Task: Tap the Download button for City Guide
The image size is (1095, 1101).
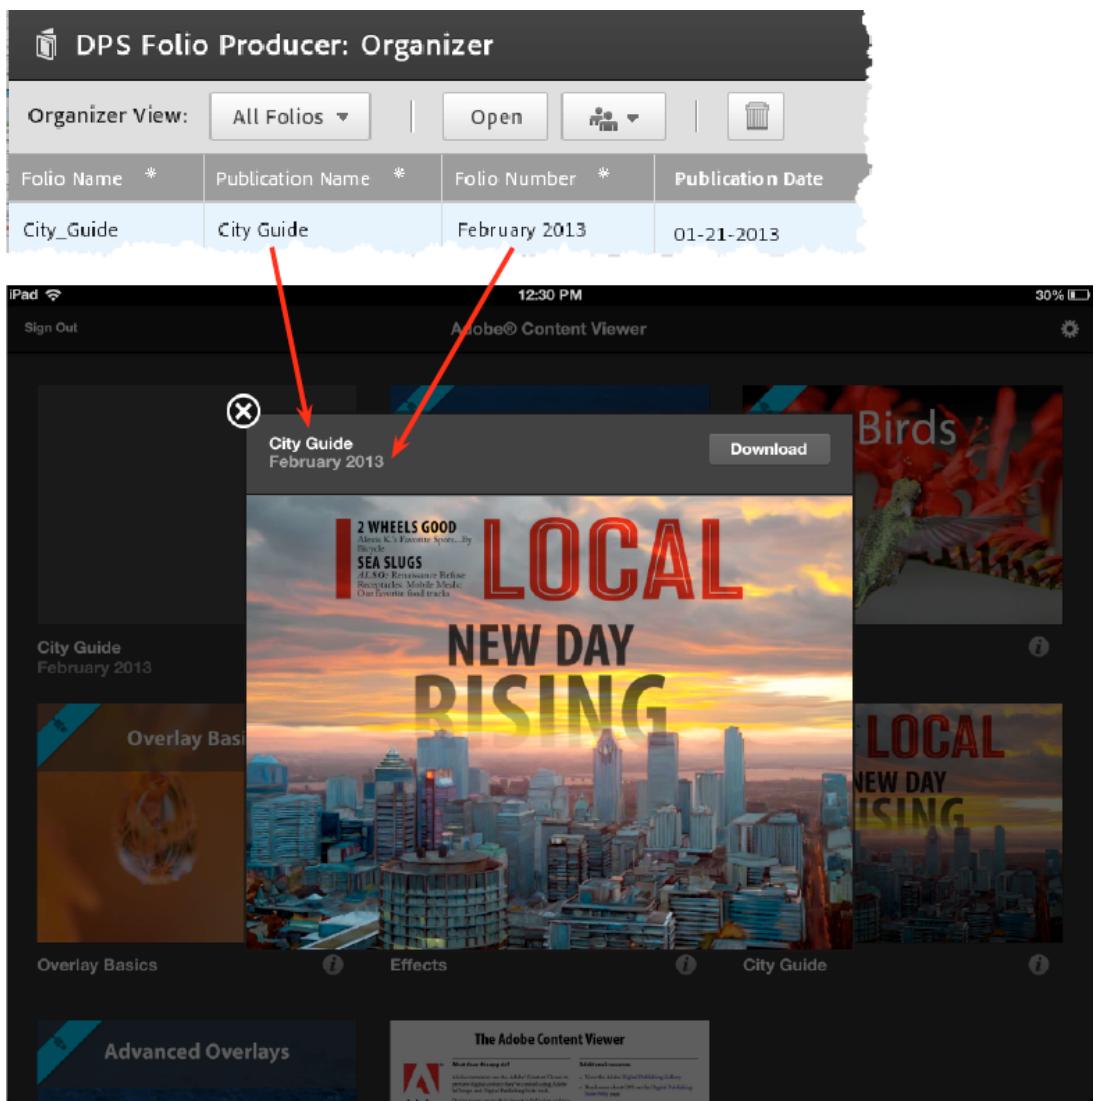Action: tap(769, 449)
